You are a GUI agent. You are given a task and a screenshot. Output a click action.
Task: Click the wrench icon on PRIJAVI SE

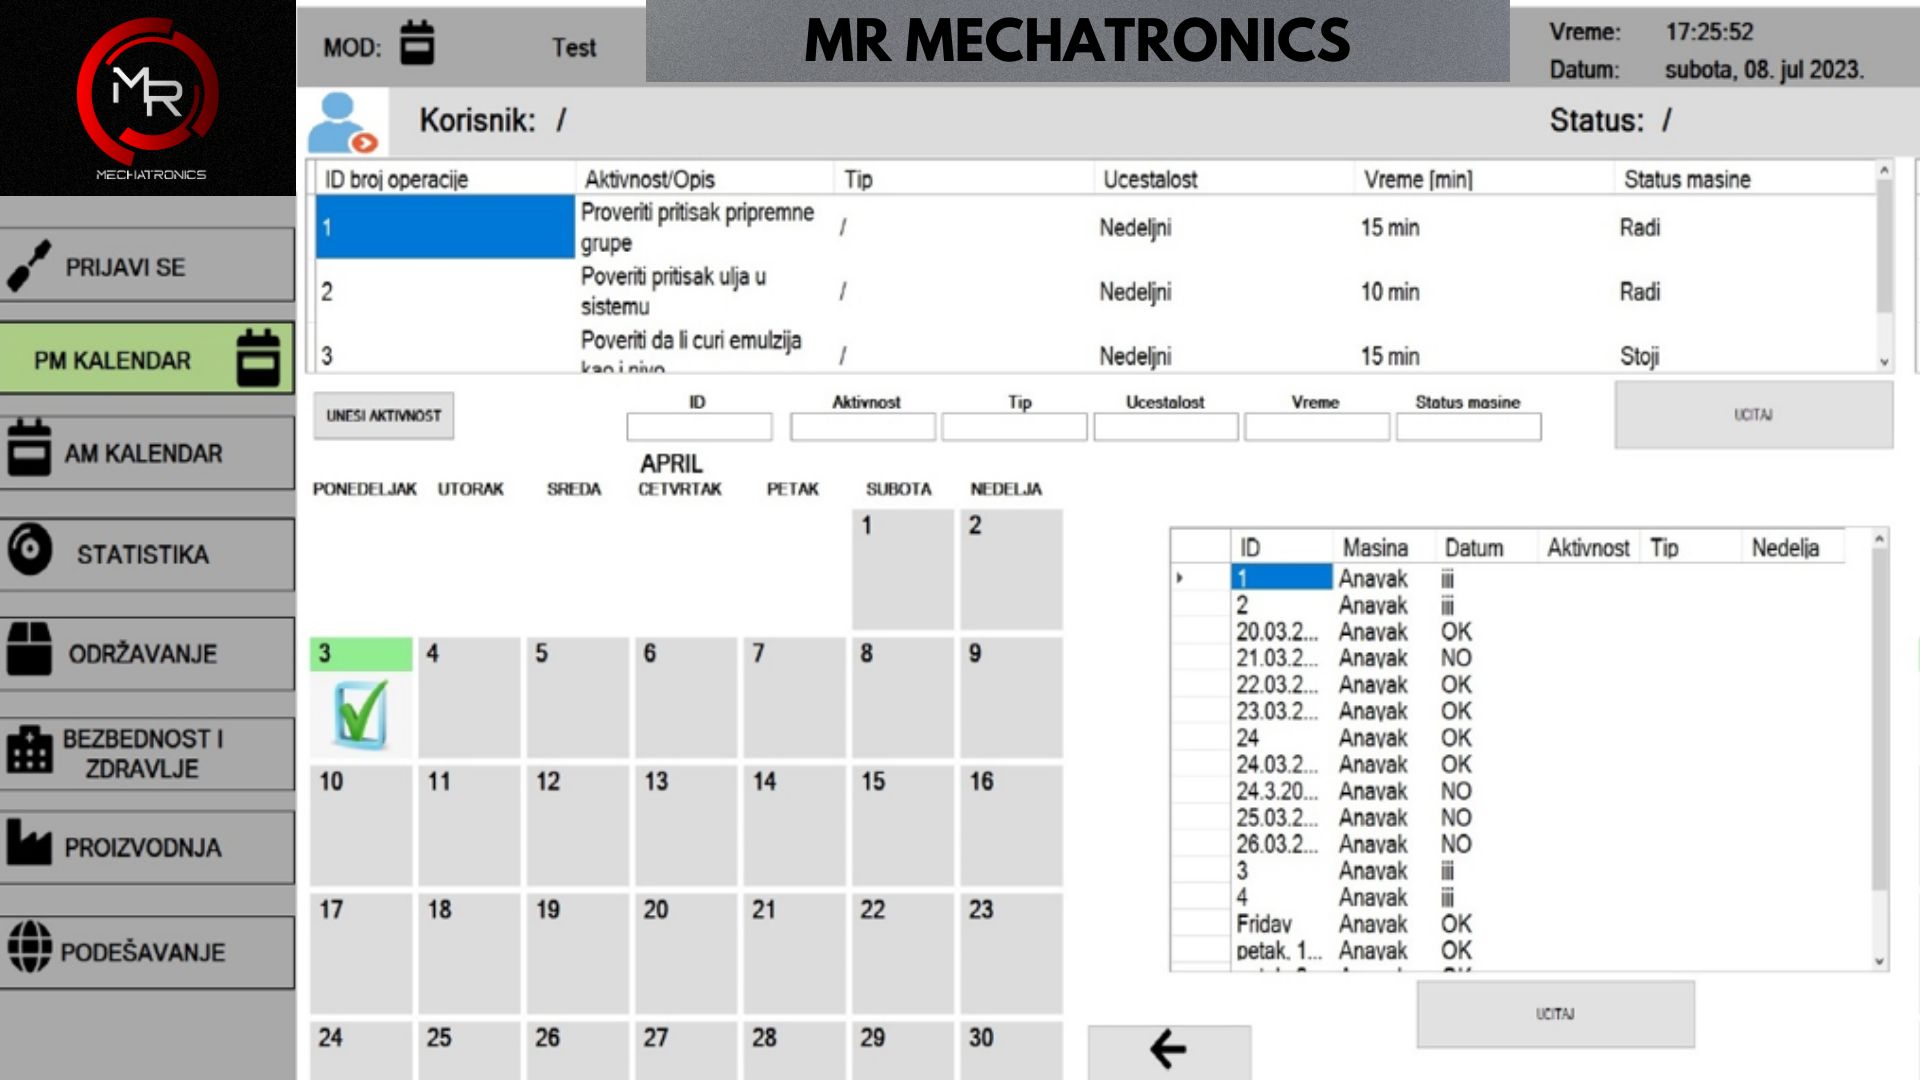click(29, 265)
